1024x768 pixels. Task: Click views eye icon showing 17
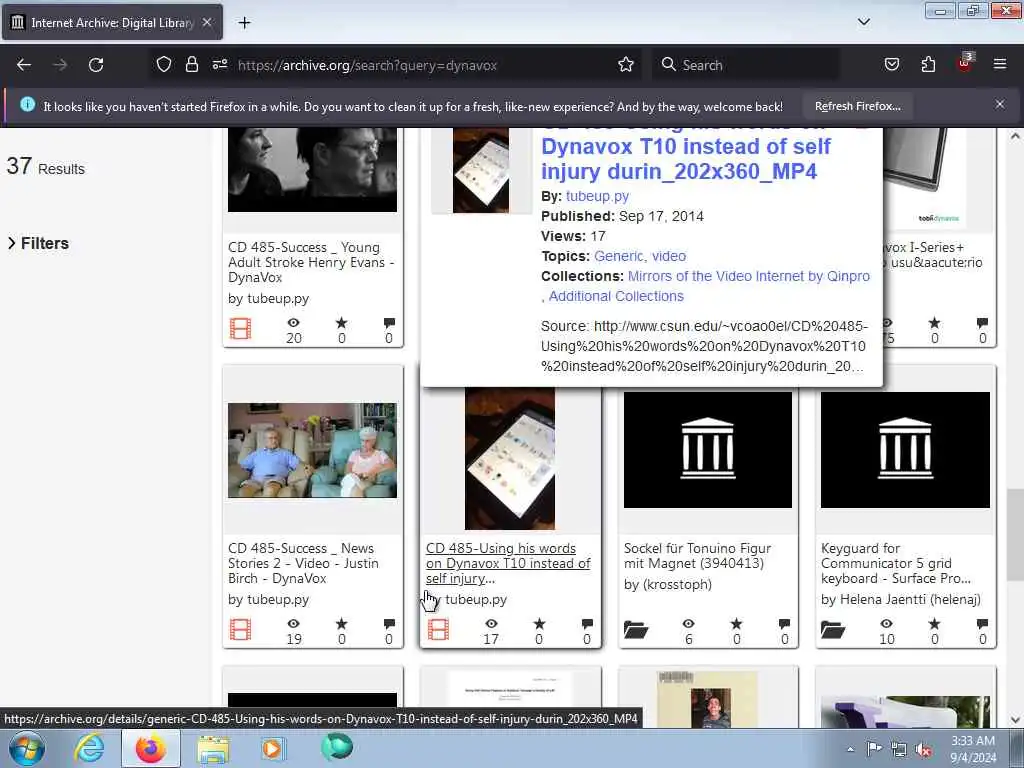click(491, 624)
